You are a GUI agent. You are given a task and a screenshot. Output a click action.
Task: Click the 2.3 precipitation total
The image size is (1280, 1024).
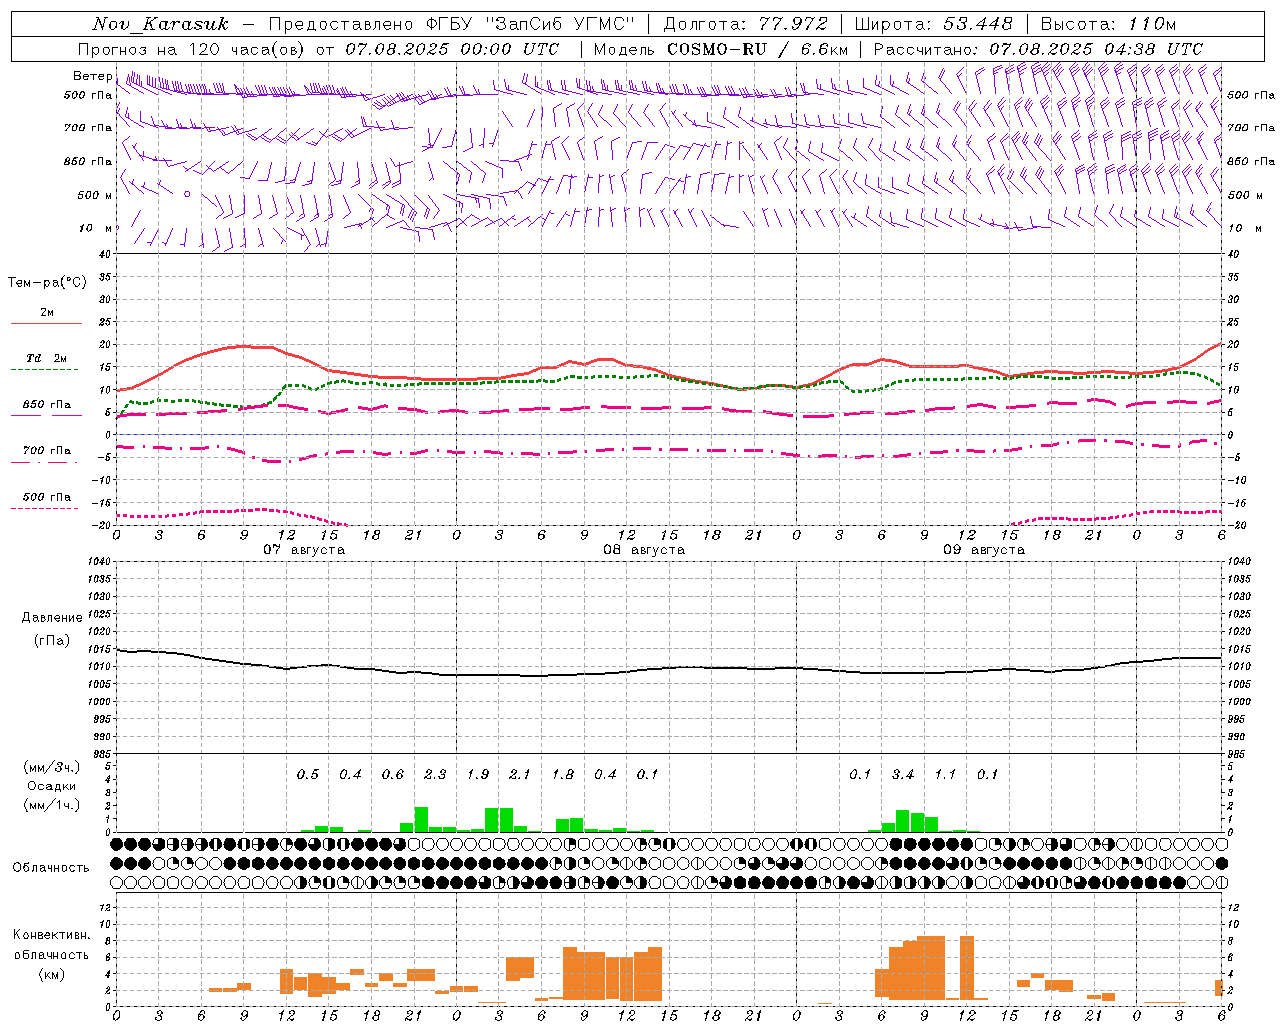coord(435,774)
